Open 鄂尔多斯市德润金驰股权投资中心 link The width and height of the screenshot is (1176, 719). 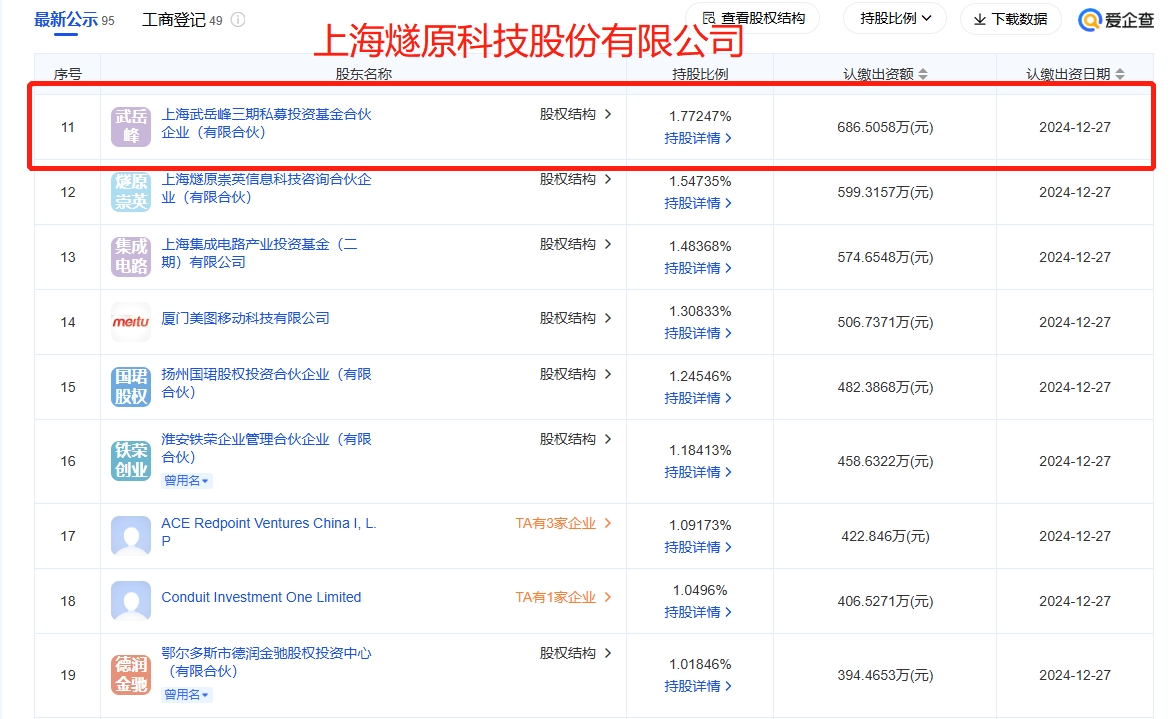[x=266, y=663]
